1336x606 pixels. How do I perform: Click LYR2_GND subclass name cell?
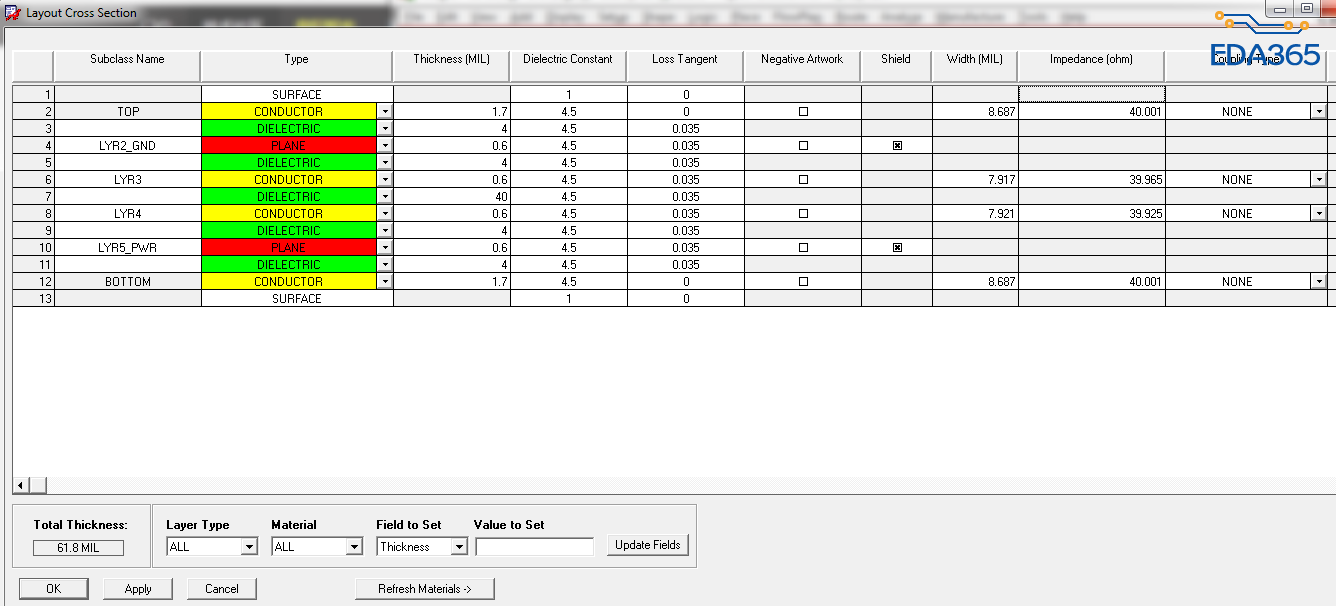tap(127, 146)
